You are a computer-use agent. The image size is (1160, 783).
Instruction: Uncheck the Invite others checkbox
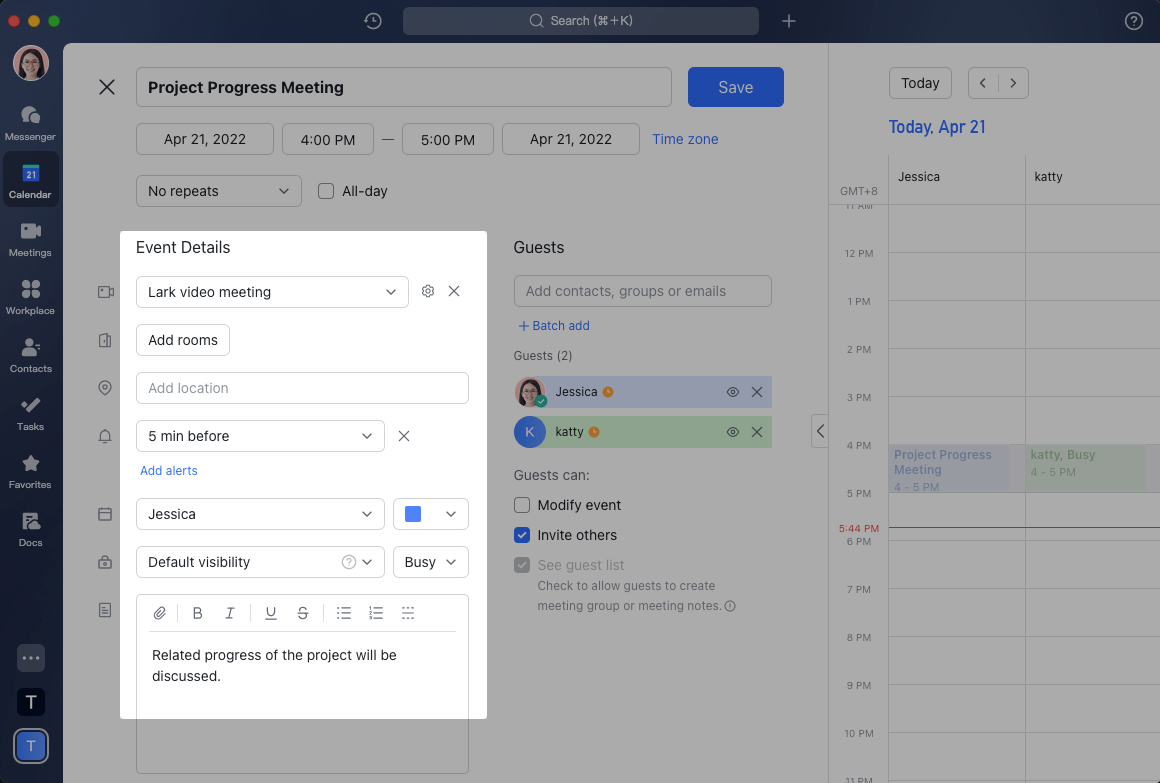(522, 535)
